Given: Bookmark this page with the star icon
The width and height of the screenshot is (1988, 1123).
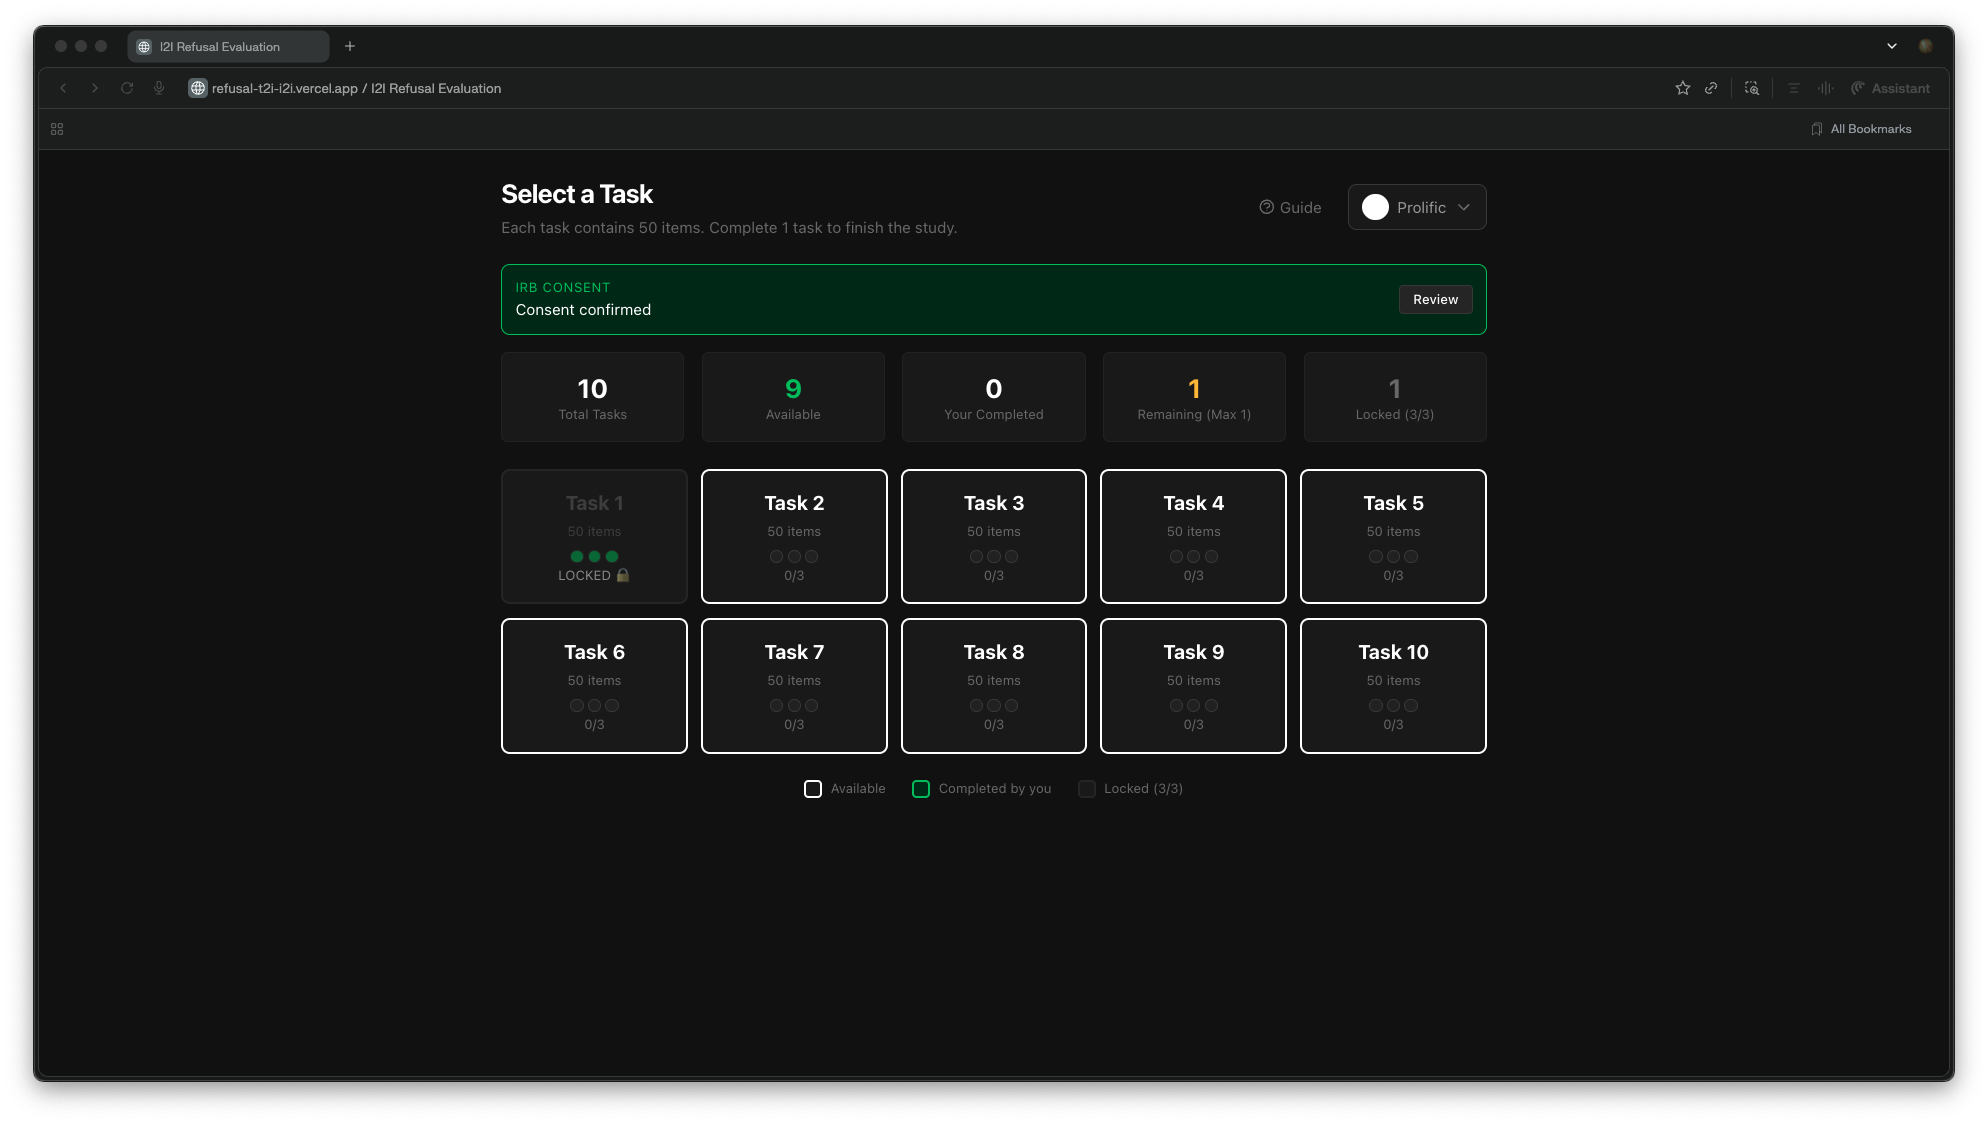Looking at the screenshot, I should [1682, 88].
